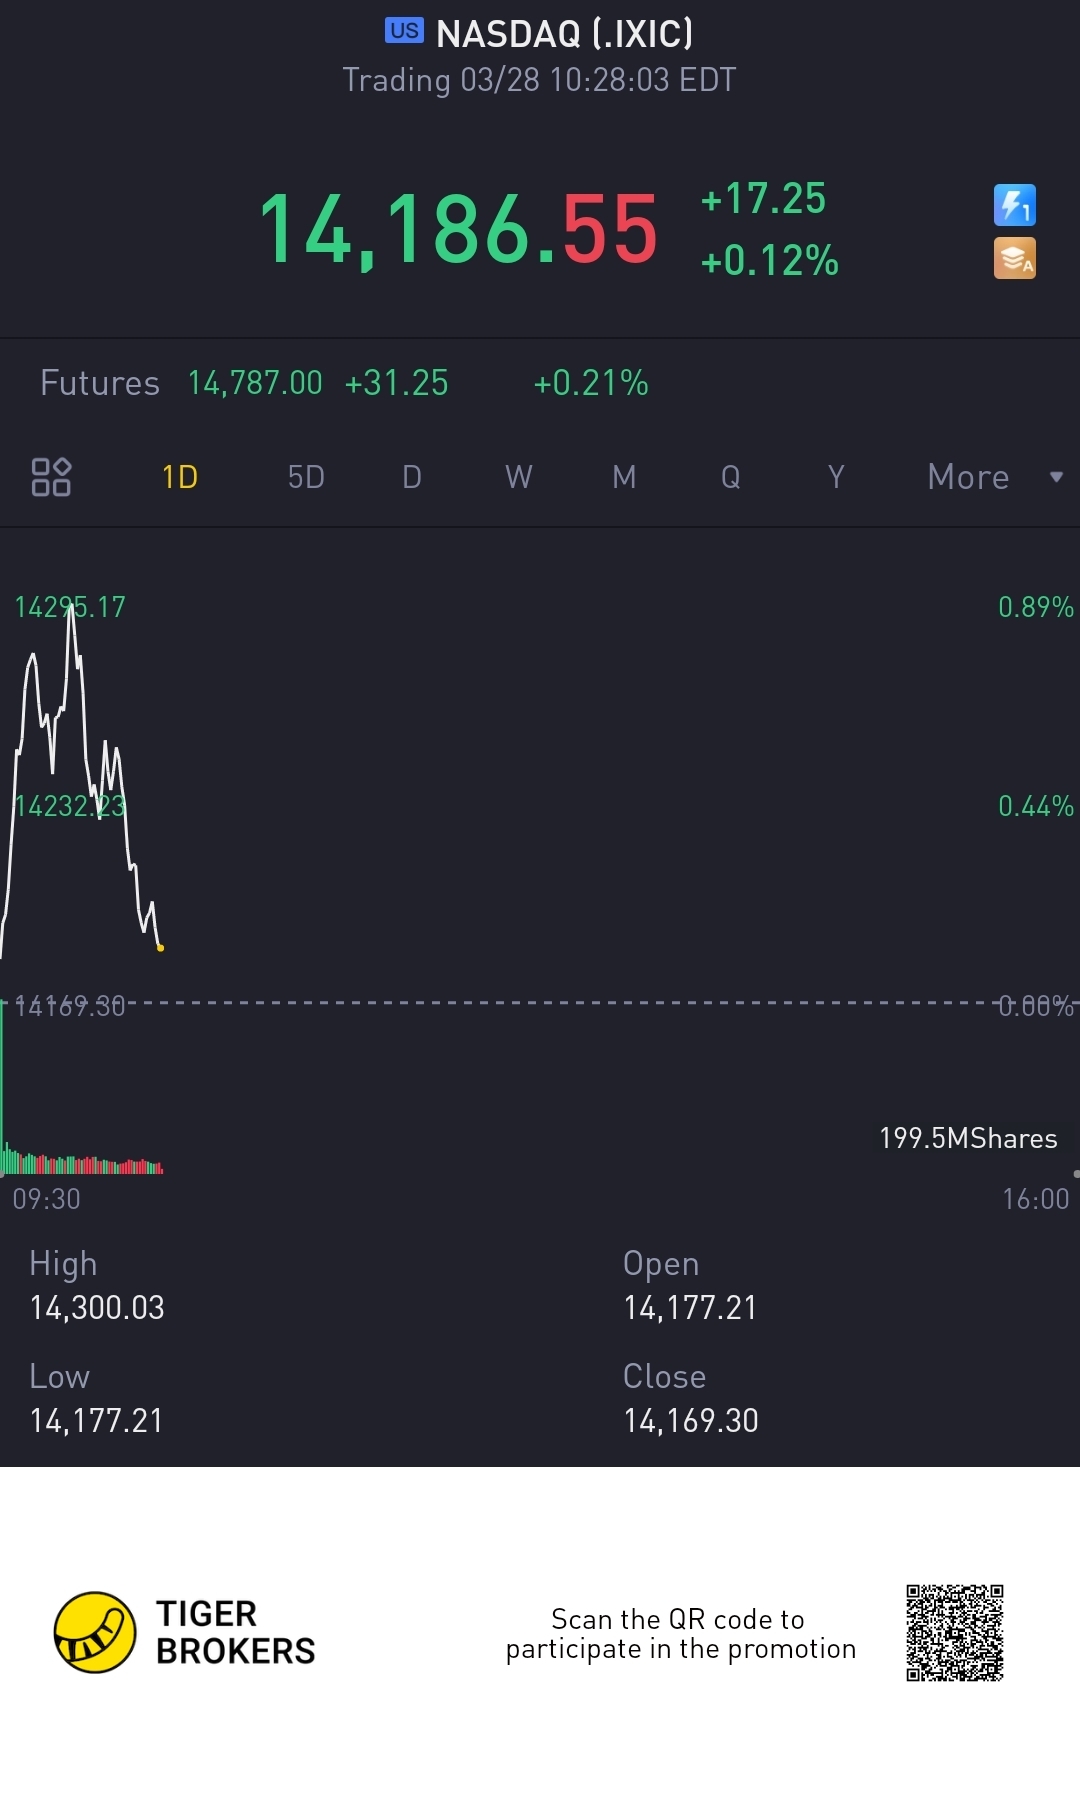Select the yearly Y chart period
The image size is (1080, 1799).
pyautogui.click(x=836, y=477)
